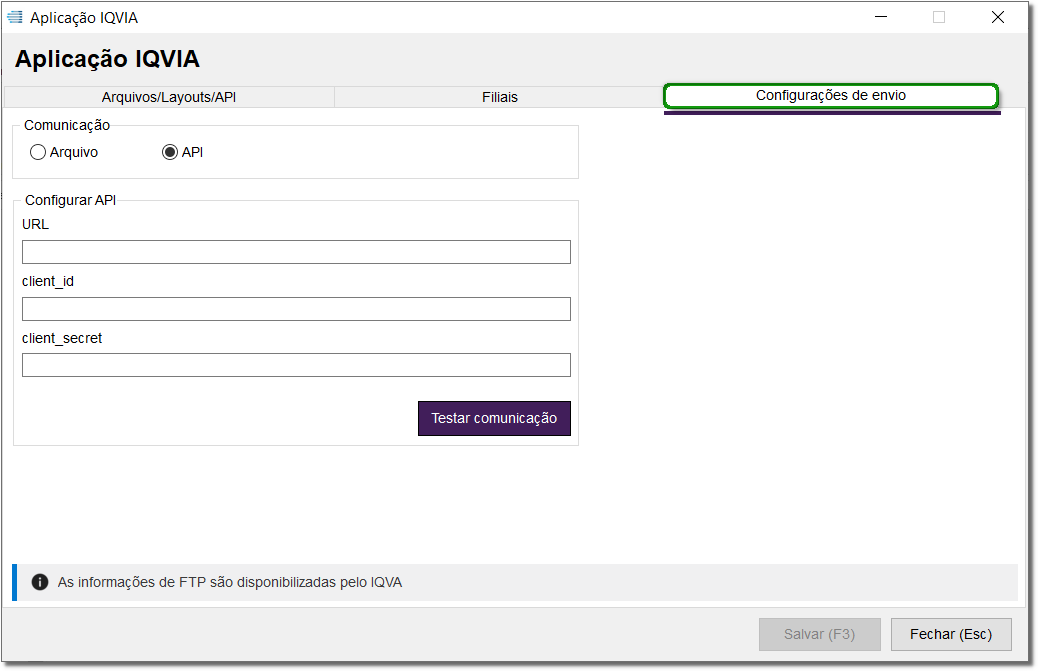Click the Testar comunicação button

pyautogui.click(x=494, y=418)
